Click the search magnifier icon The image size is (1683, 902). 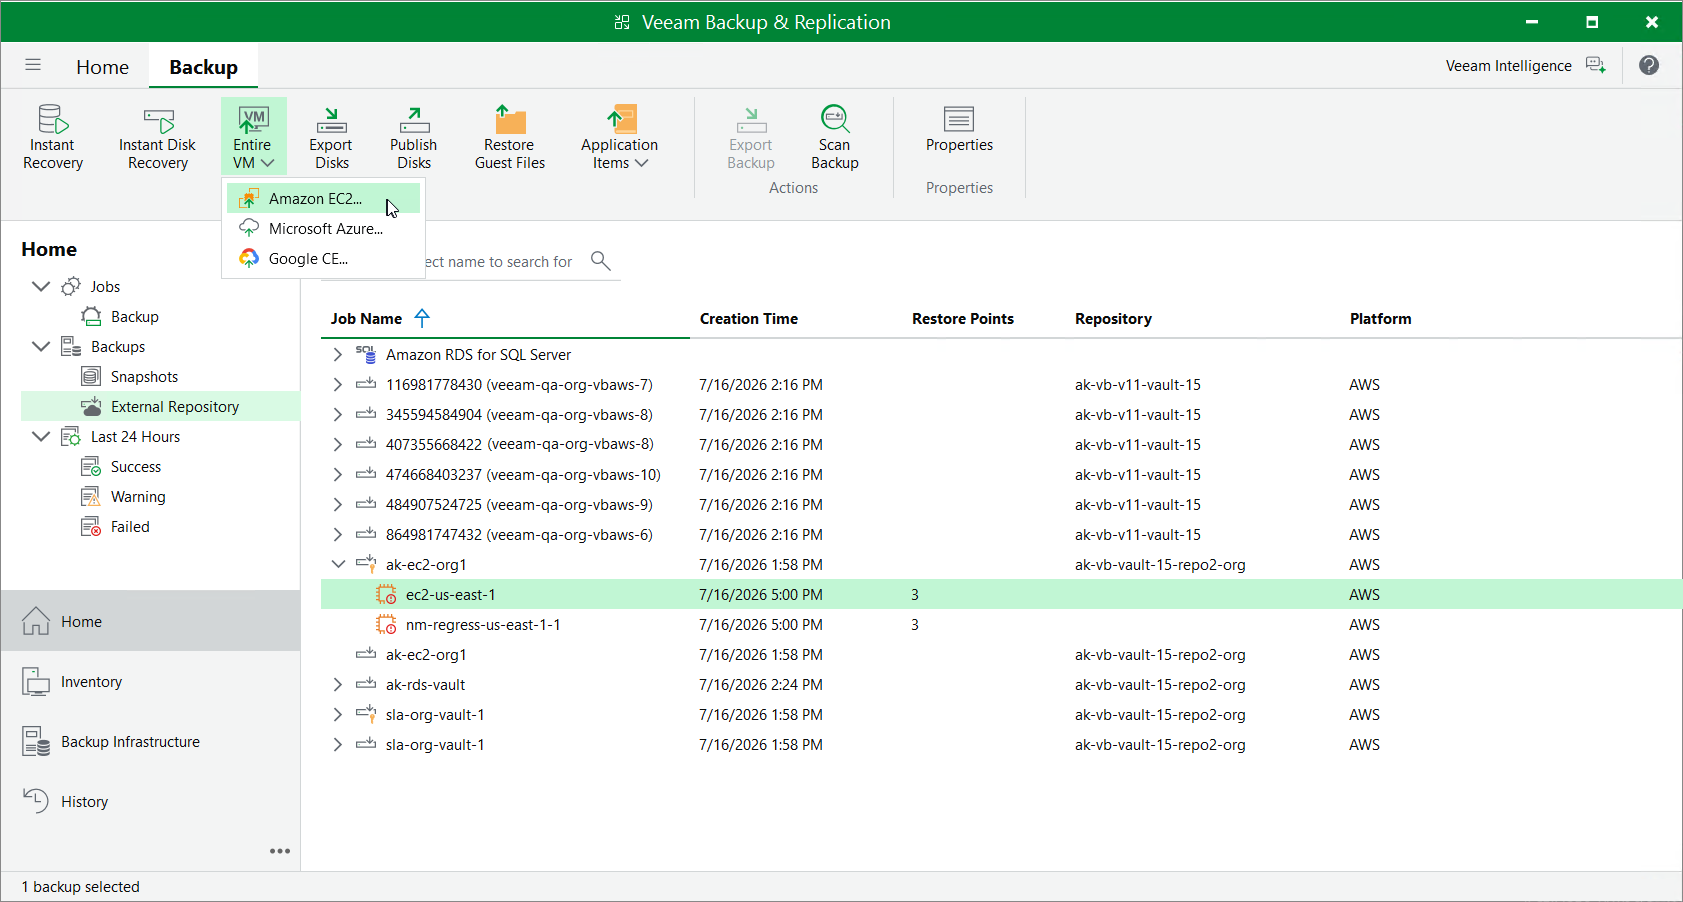[600, 261]
